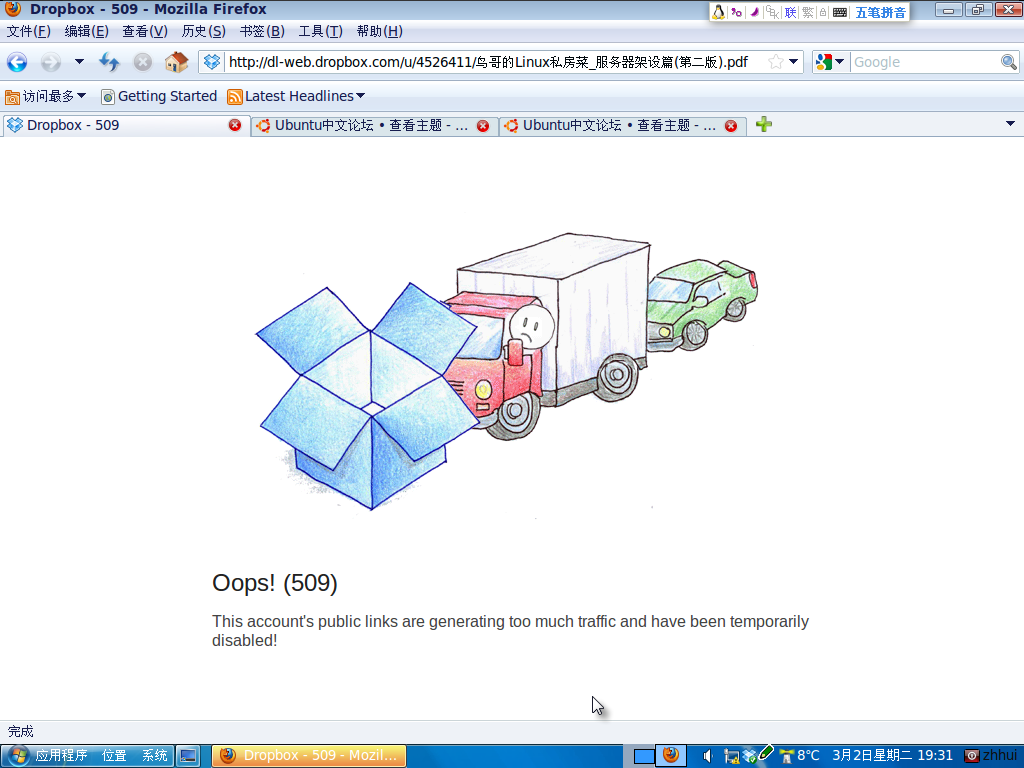The height and width of the screenshot is (768, 1024).
Task: Close the second Ubuntu中文论坛 tab
Action: pos(731,126)
